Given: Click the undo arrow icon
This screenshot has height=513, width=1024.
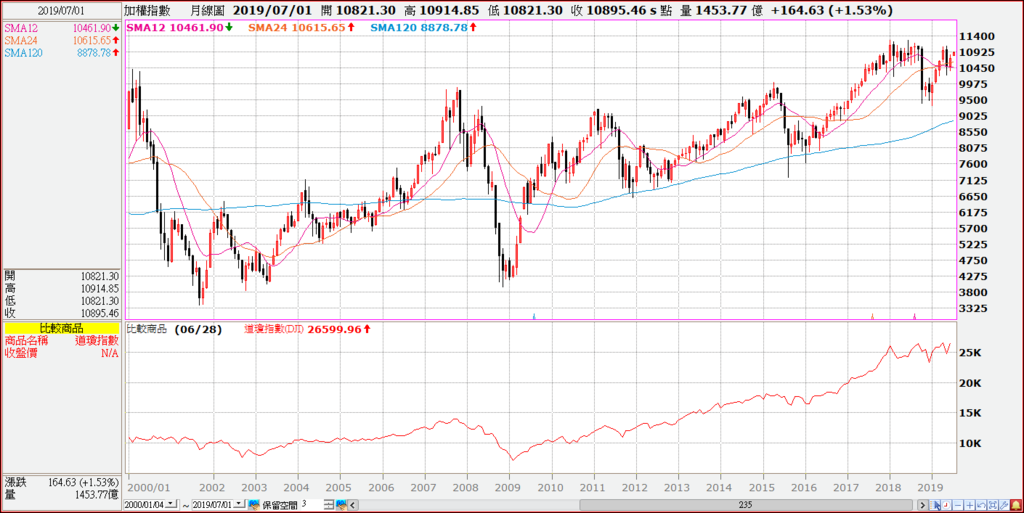Looking at the screenshot, I should click(x=982, y=505).
